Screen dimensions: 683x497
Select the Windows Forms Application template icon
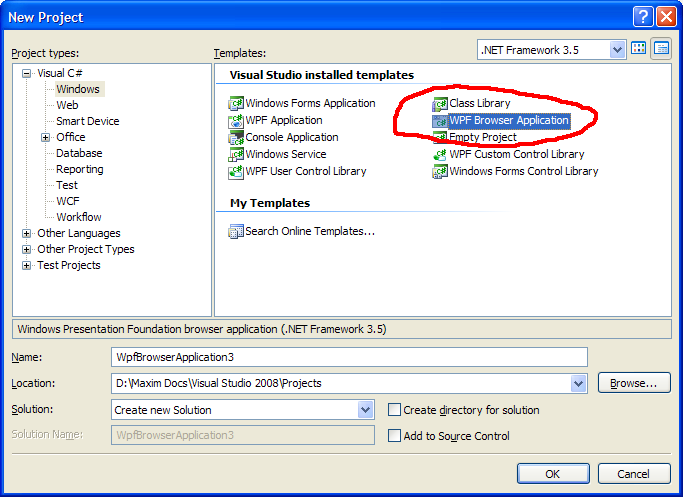point(236,104)
